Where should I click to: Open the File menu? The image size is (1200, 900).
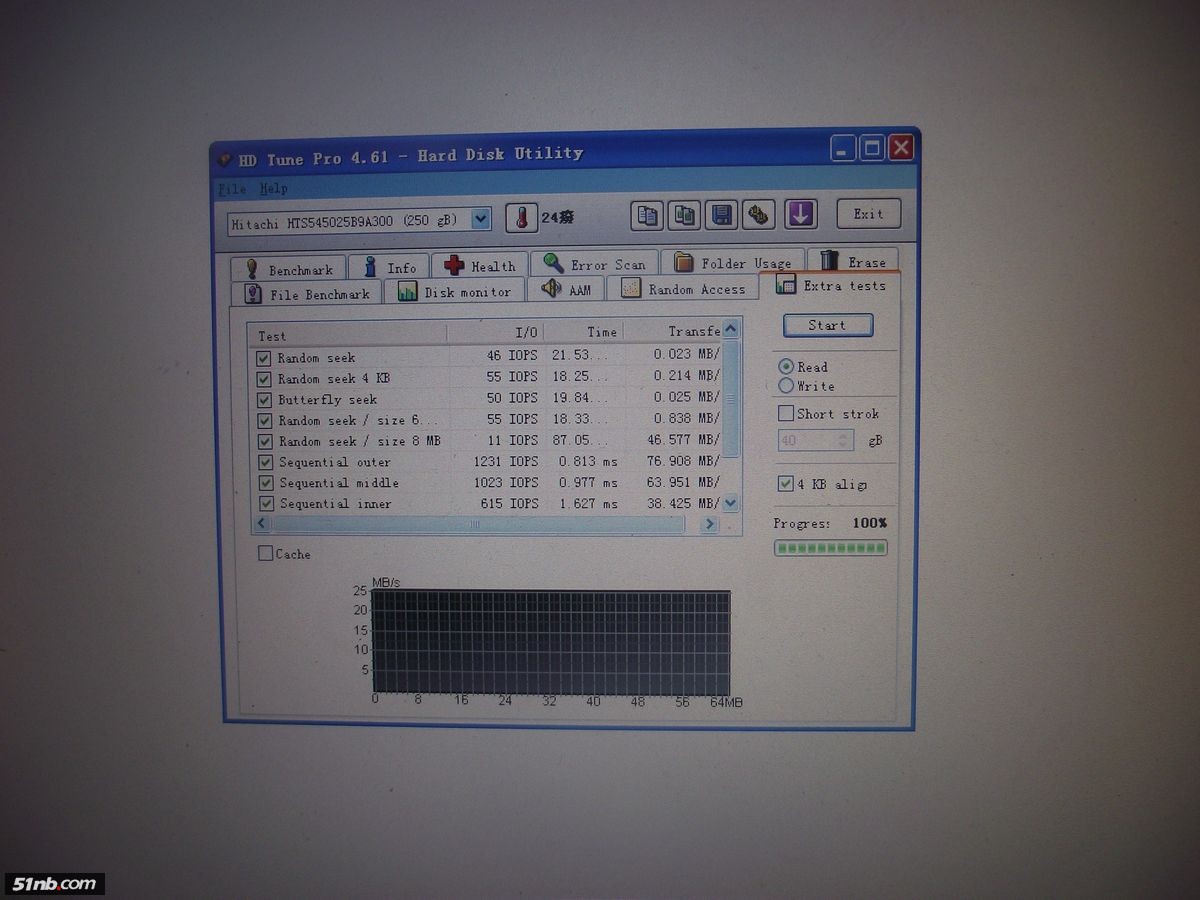232,189
